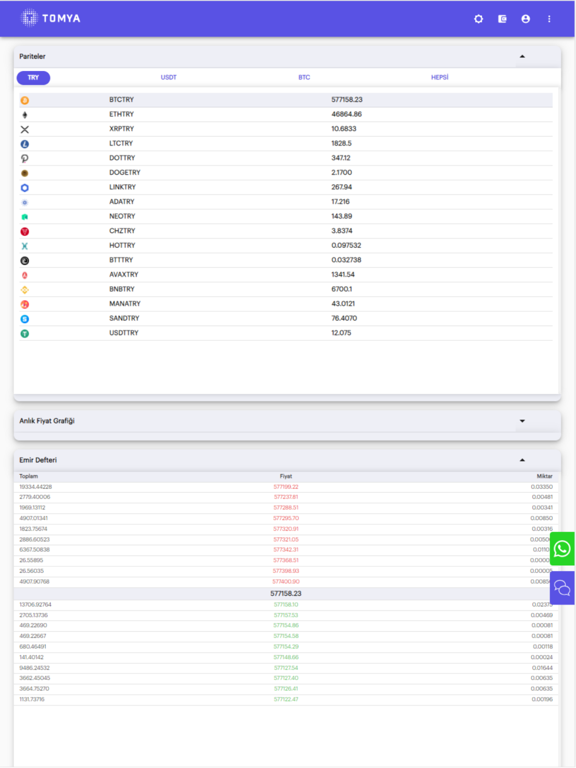Click the order book mid price 577158.23

coord(286,594)
